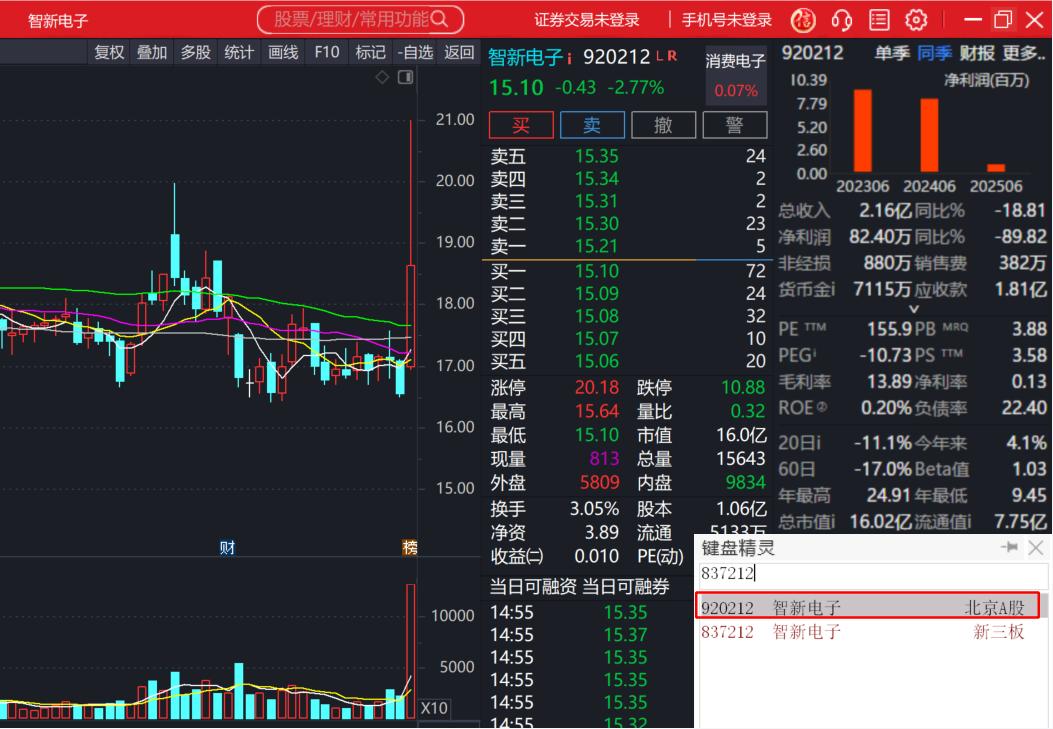
Task: Click the 跌停 price 10.88
Action: click(743, 387)
